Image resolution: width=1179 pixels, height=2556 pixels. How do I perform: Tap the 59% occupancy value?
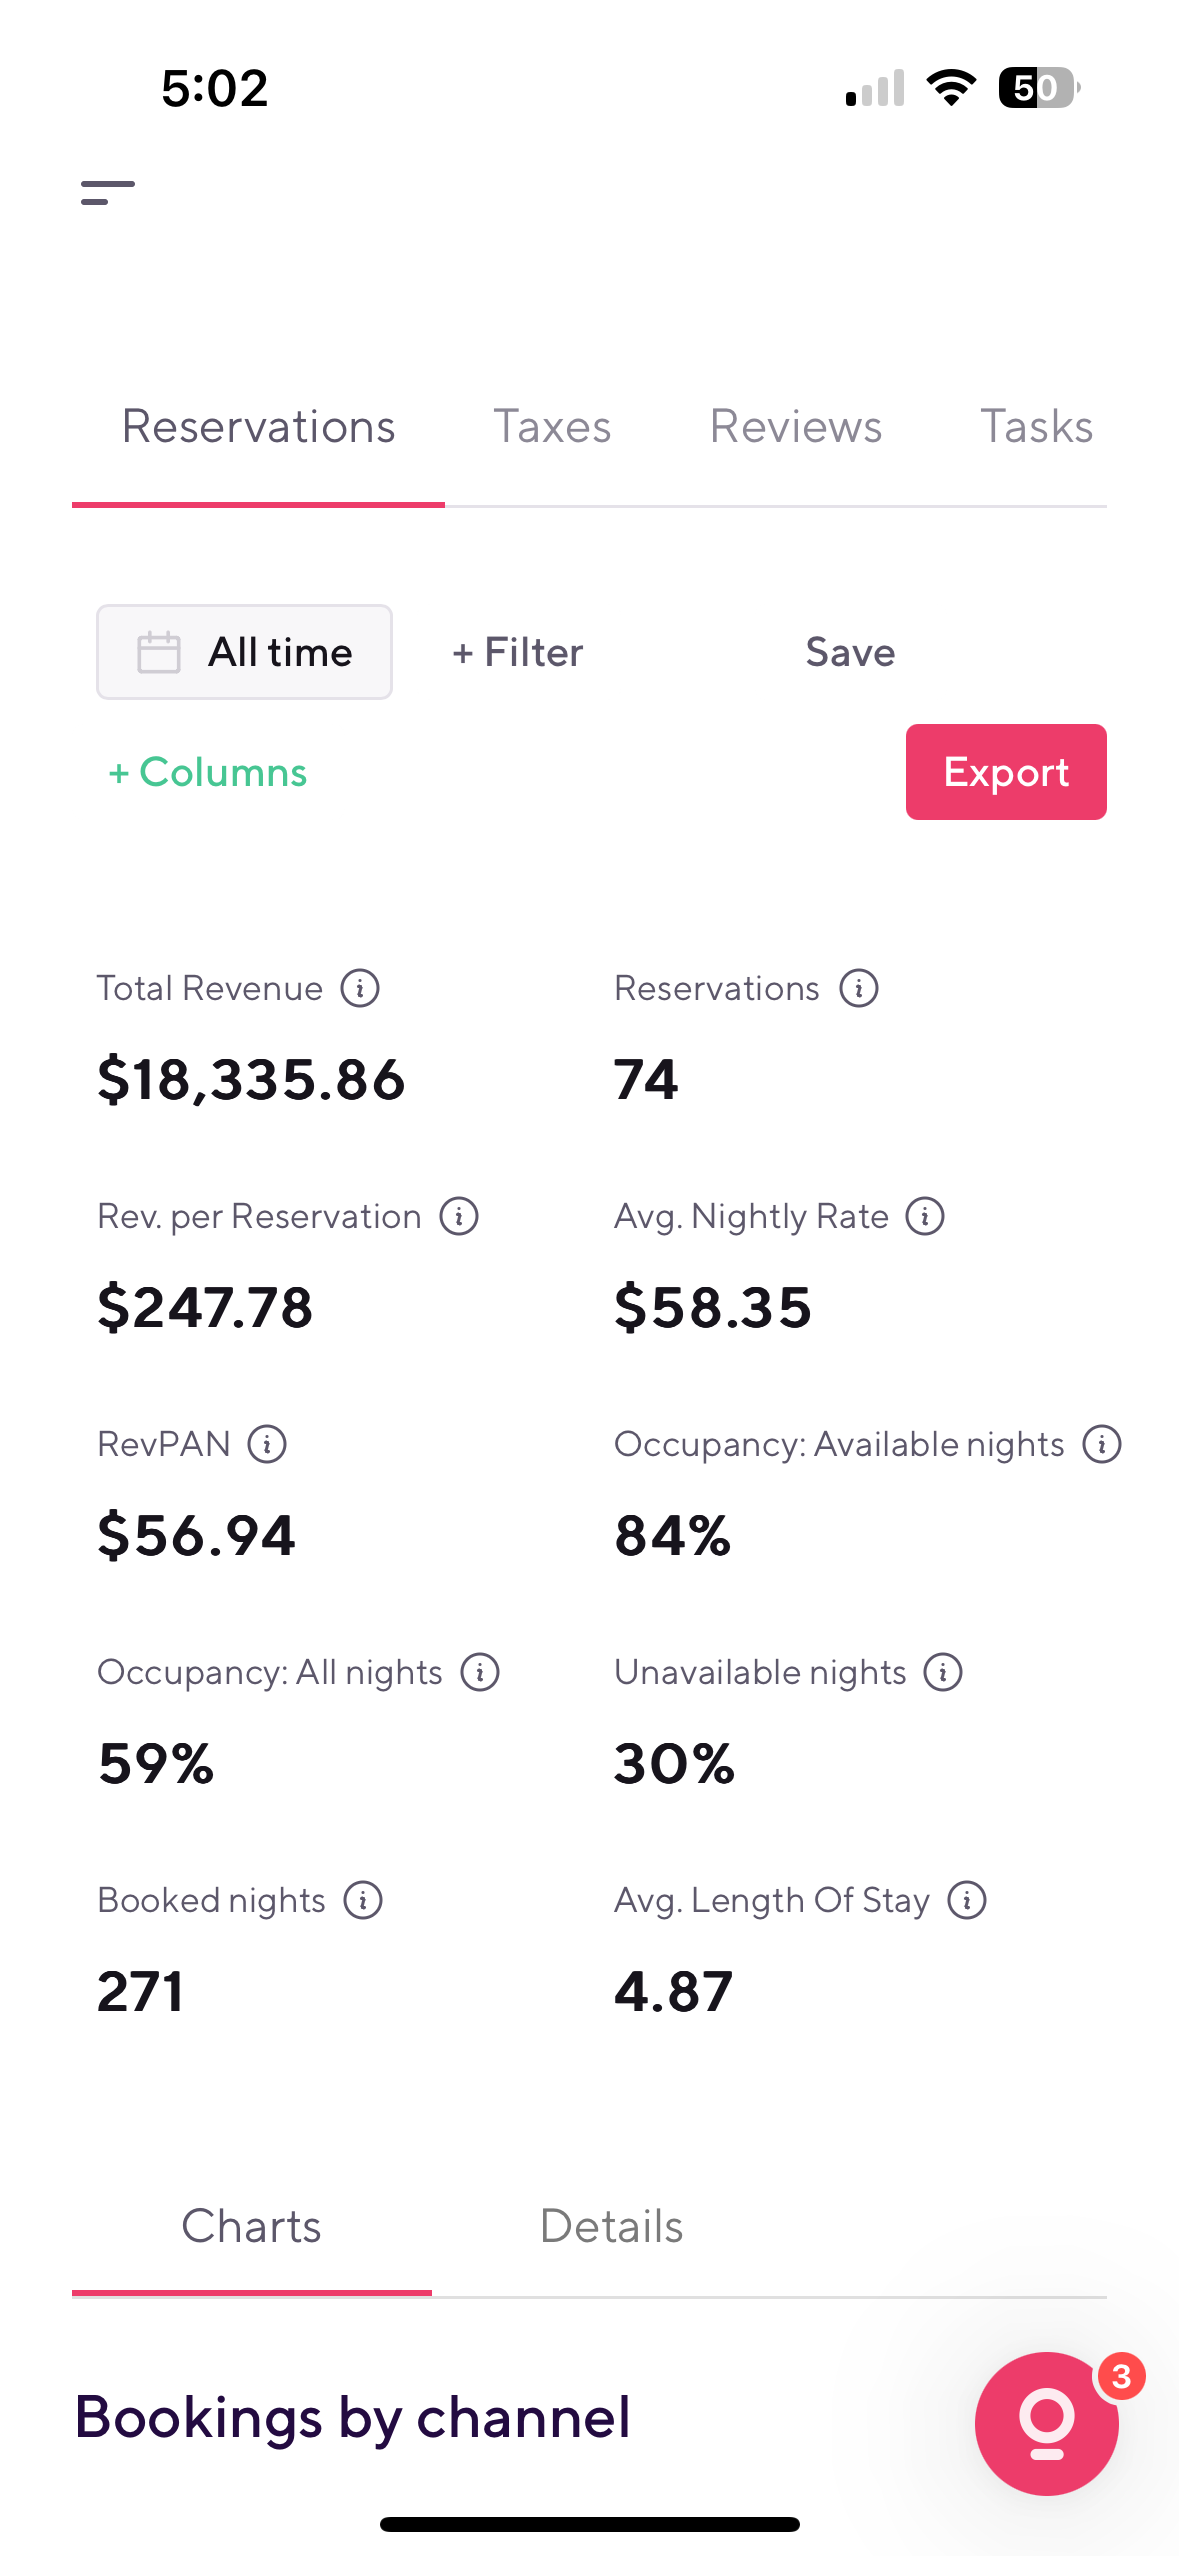coord(156,1764)
